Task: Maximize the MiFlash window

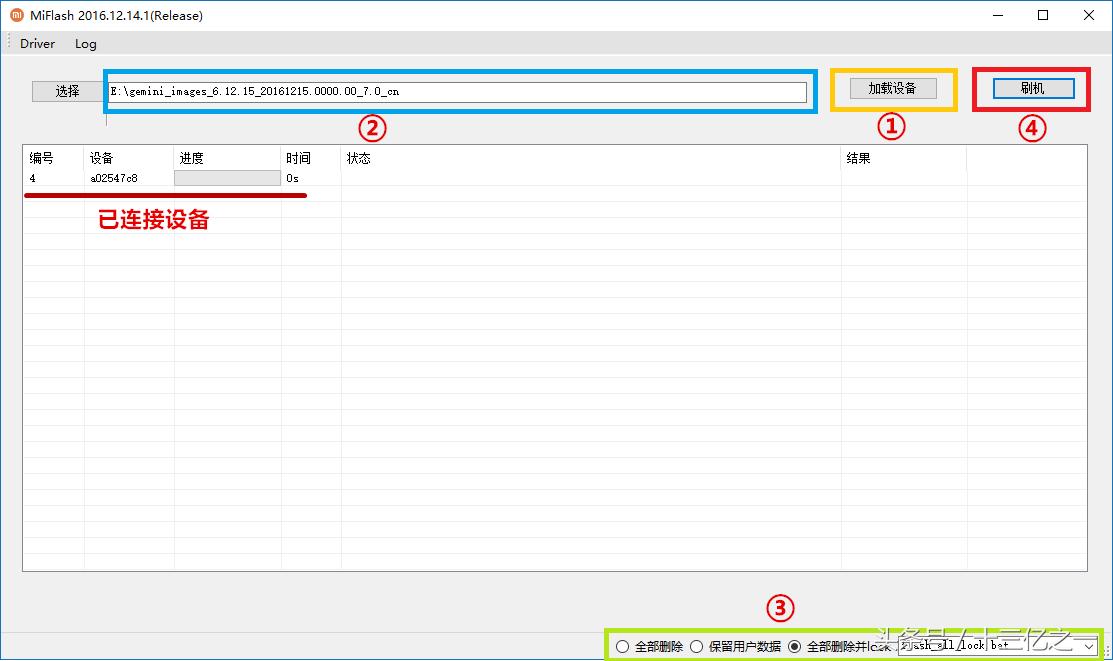Action: click(1043, 15)
